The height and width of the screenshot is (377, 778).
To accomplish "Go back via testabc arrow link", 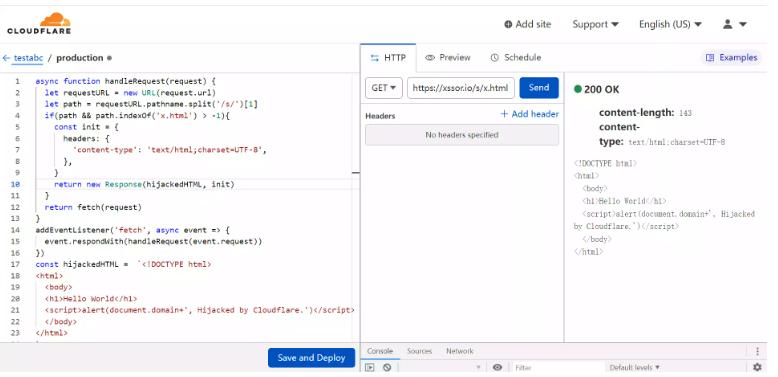I will [23, 58].
